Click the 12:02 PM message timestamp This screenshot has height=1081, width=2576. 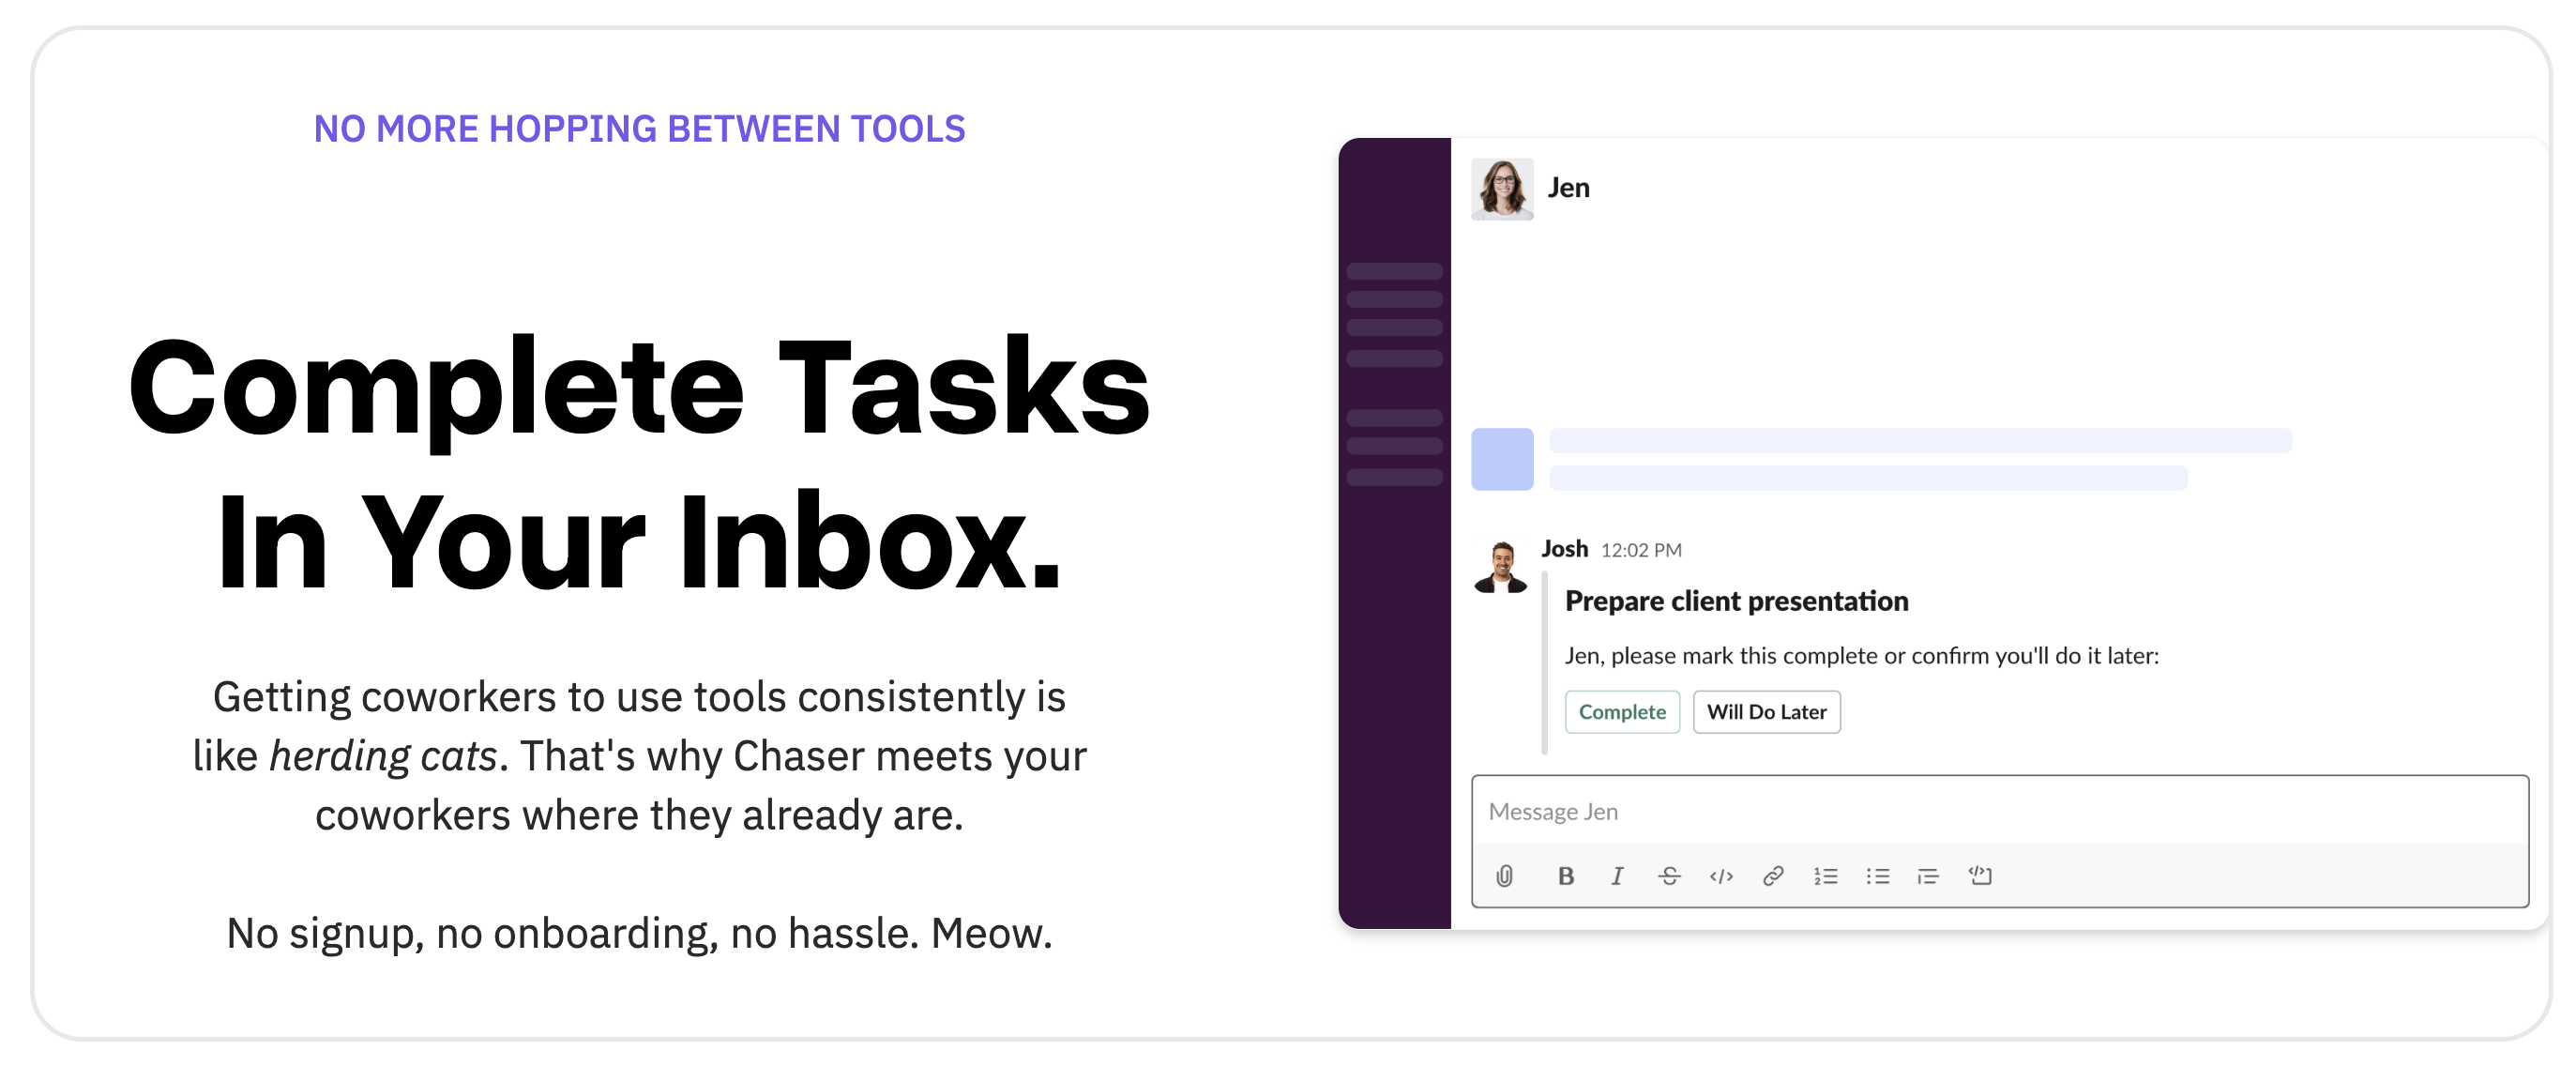(1641, 550)
